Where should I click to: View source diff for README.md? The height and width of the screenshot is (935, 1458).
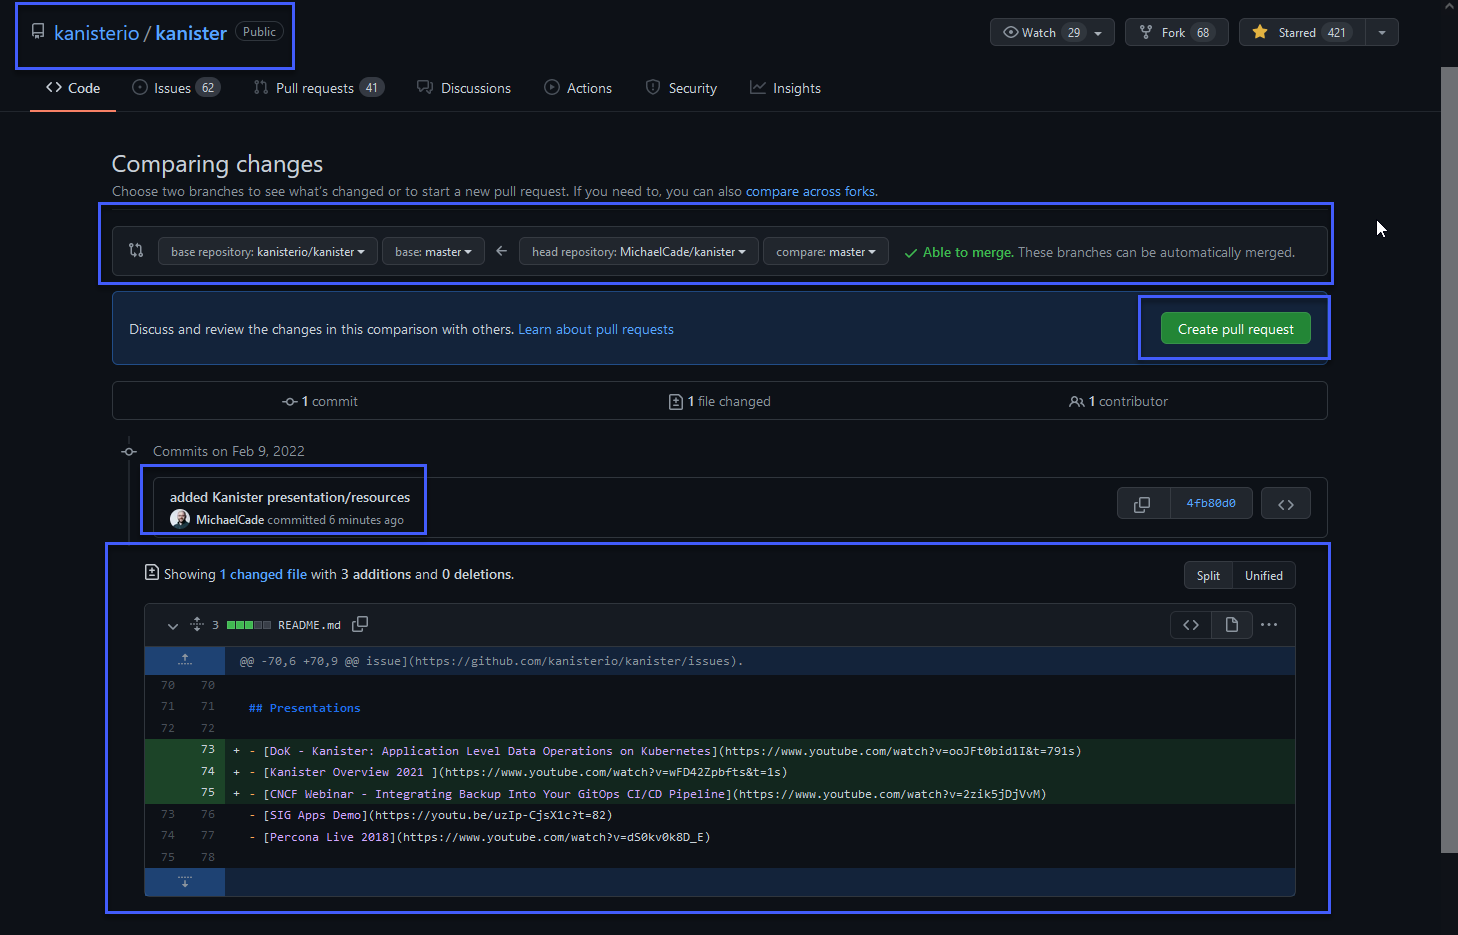coord(1191,625)
